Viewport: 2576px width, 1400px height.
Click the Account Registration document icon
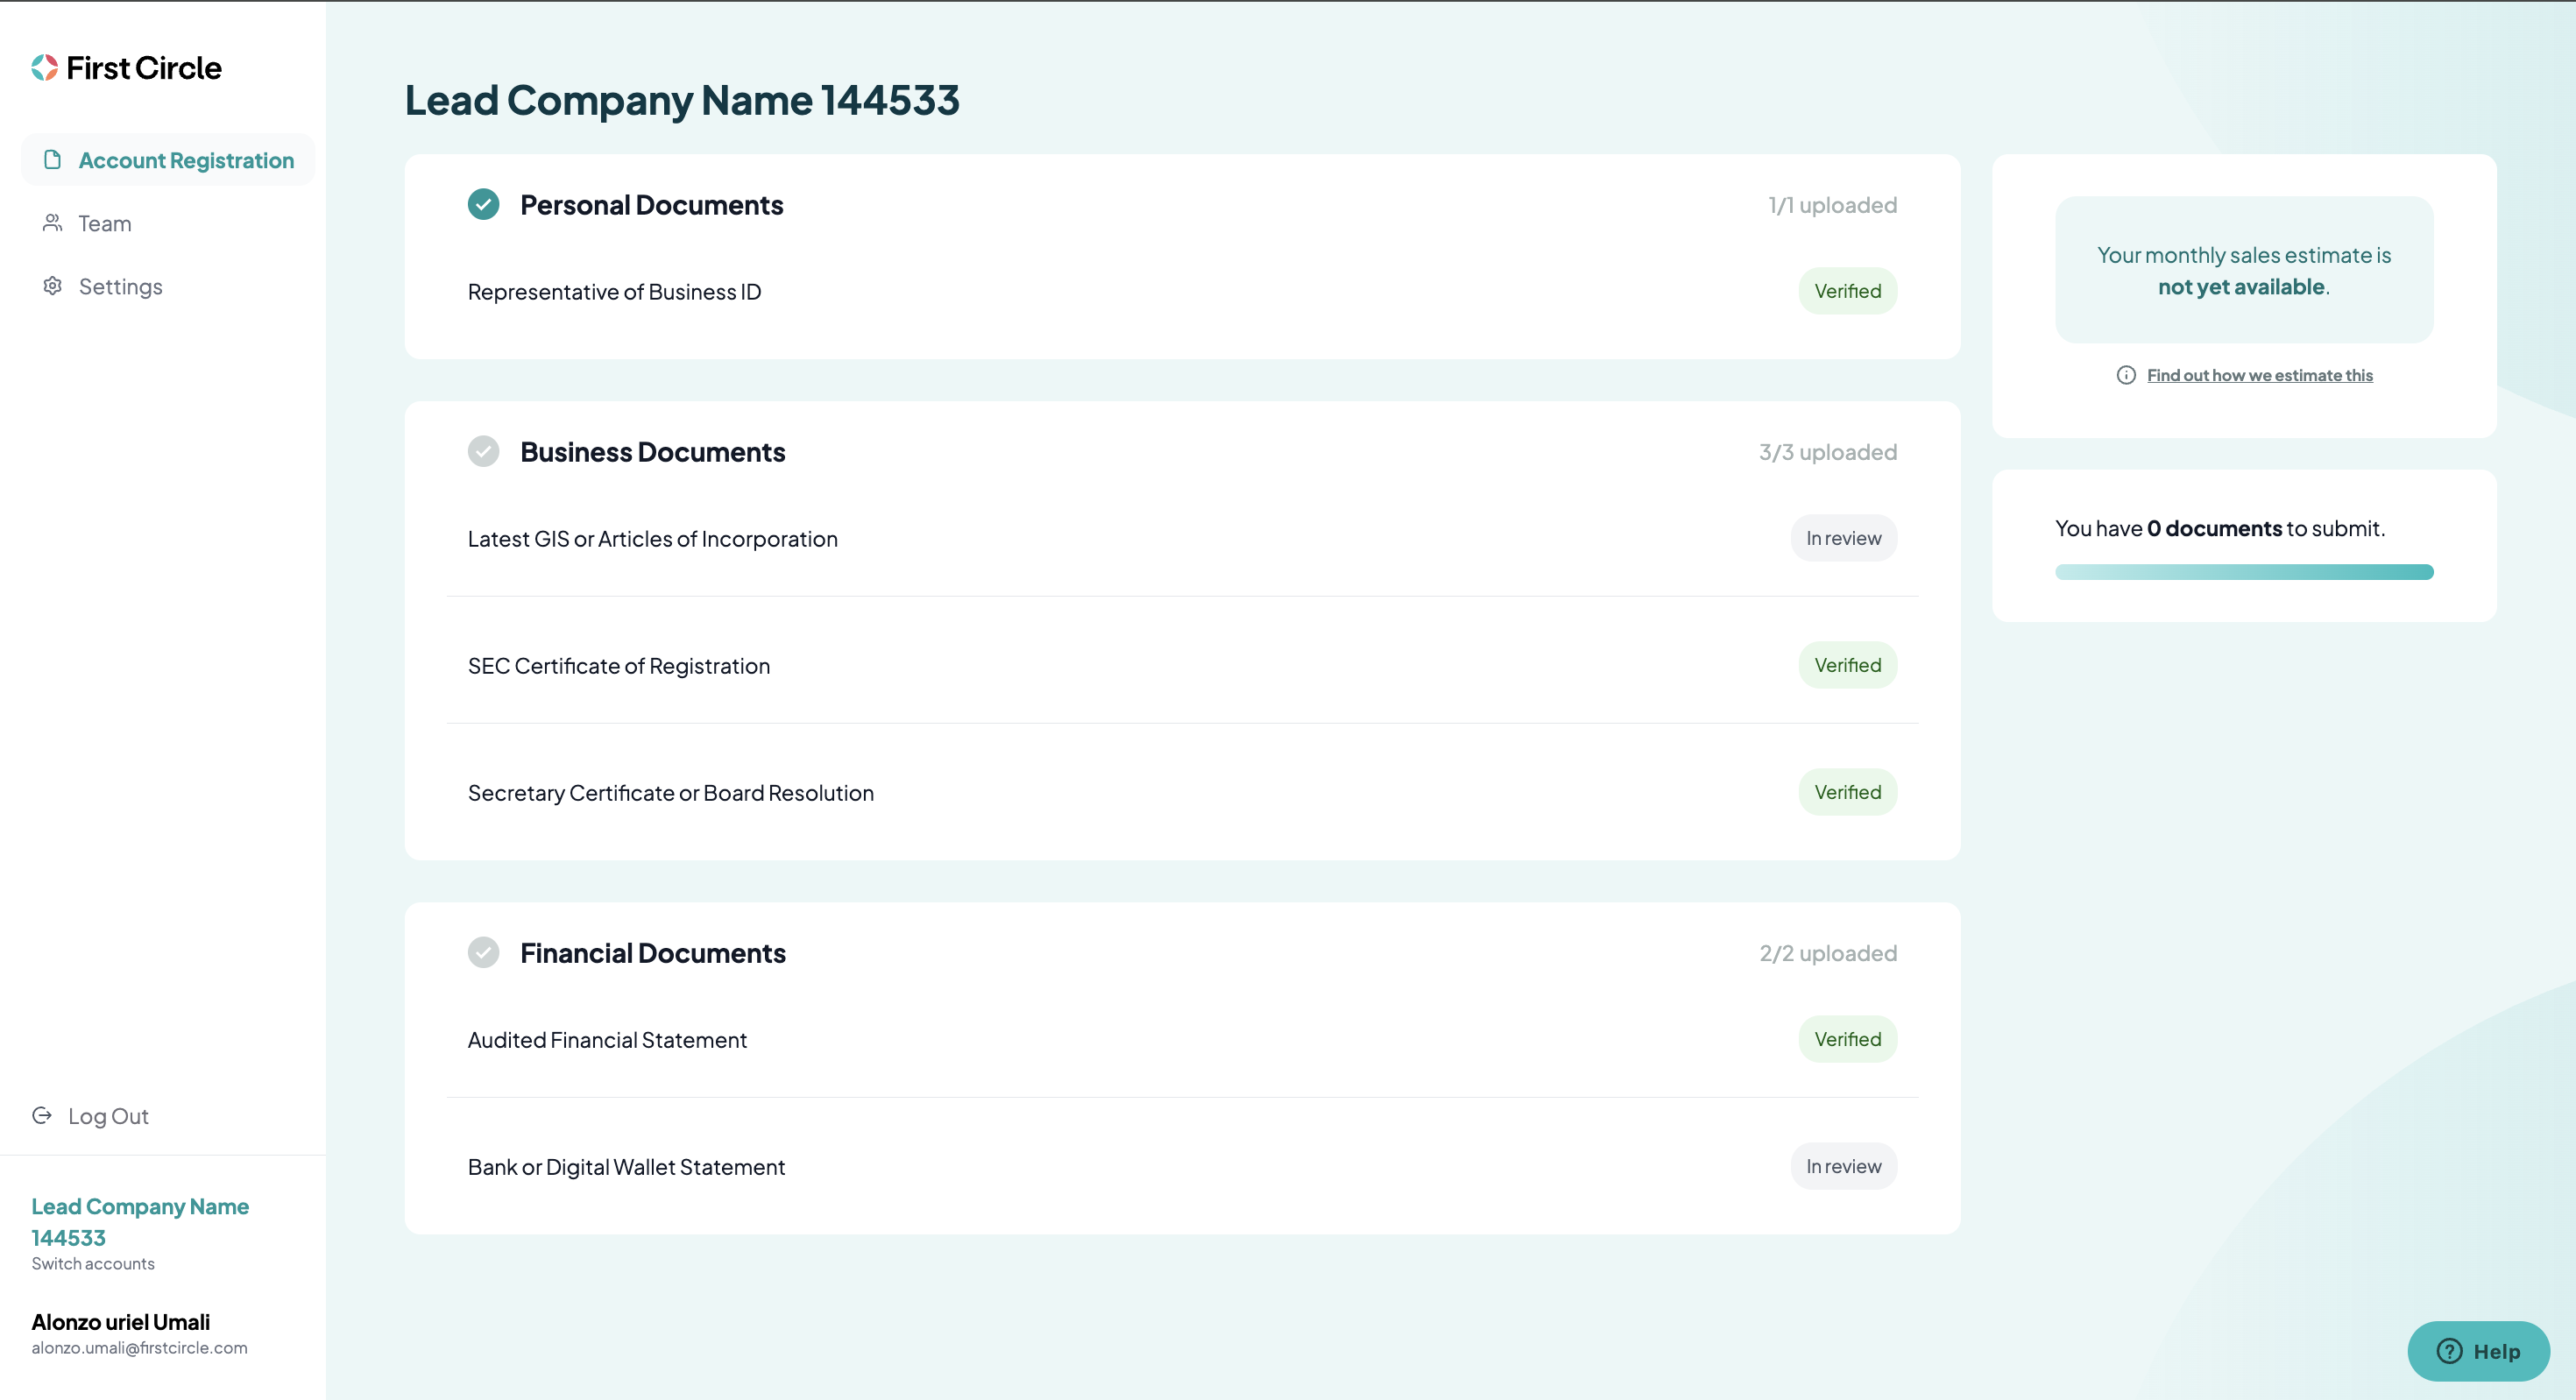click(x=53, y=159)
